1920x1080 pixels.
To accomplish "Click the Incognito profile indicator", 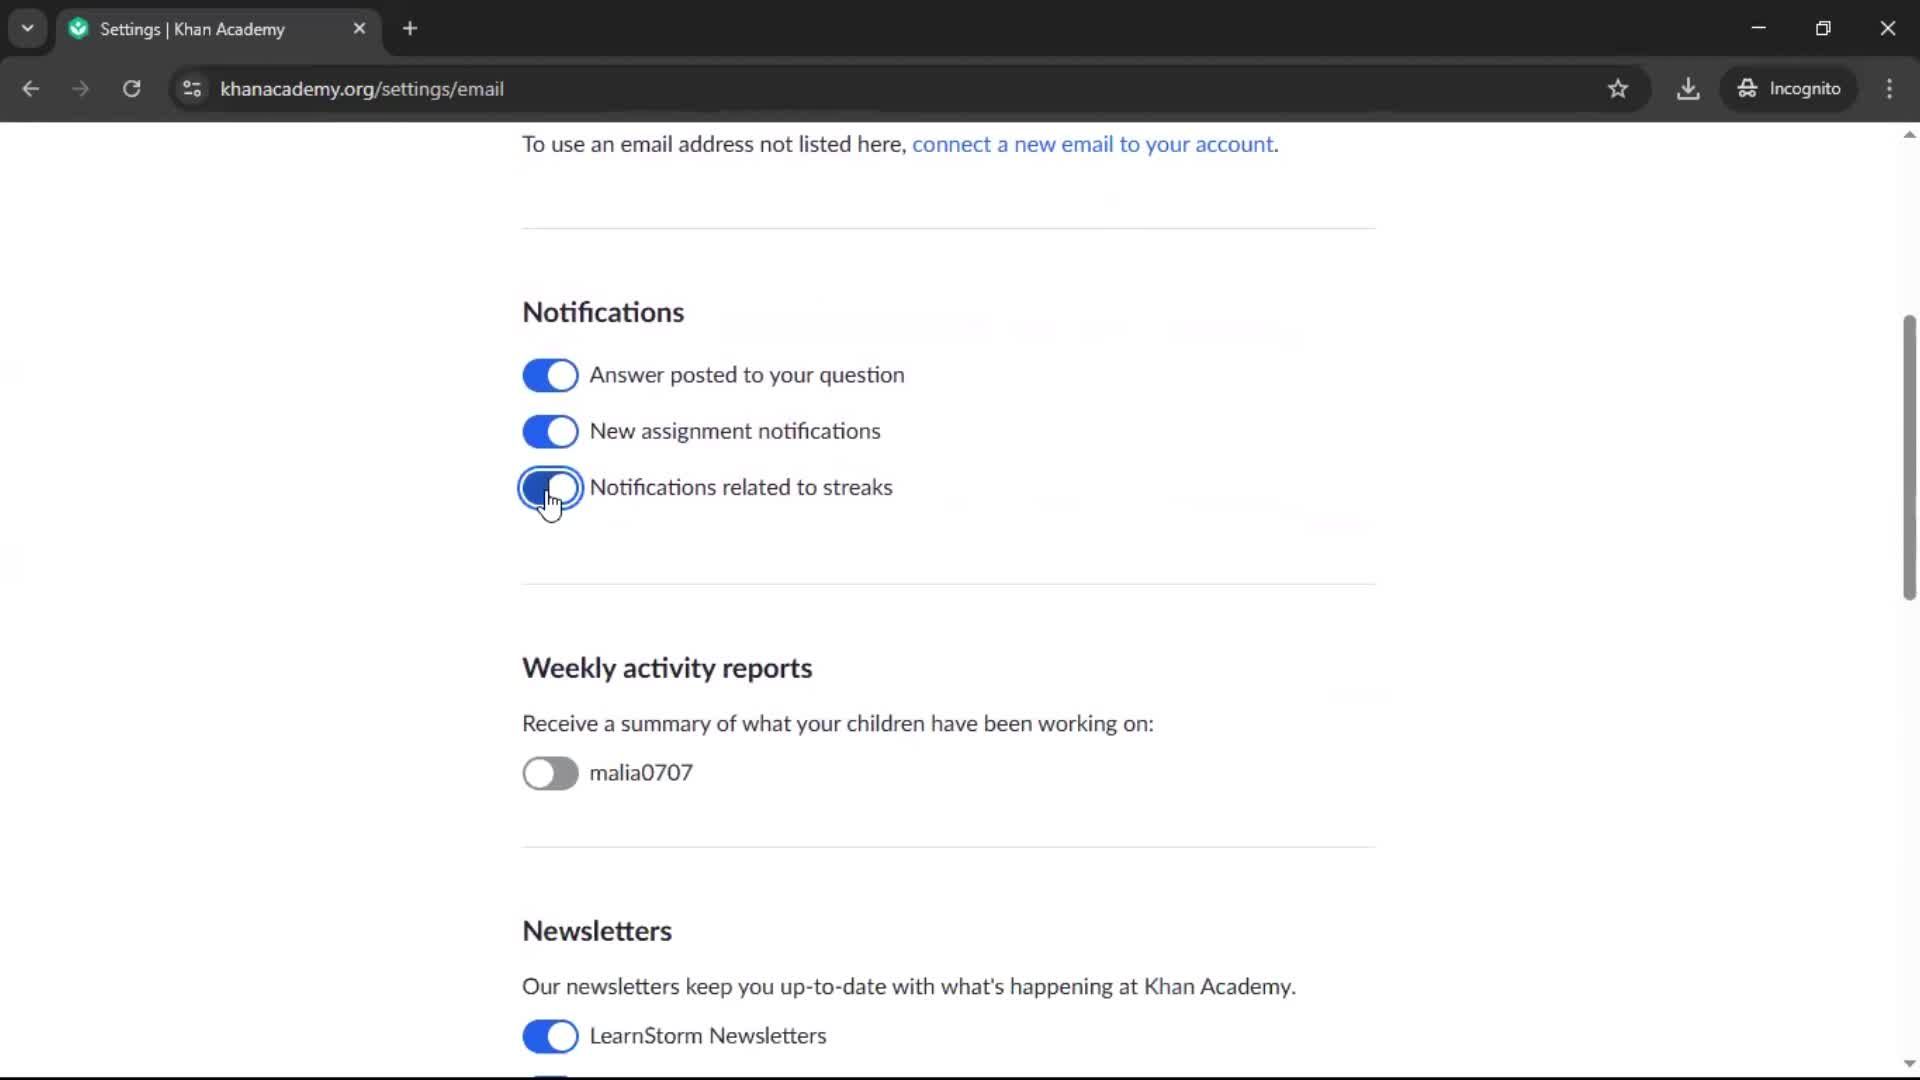I will (x=1789, y=89).
